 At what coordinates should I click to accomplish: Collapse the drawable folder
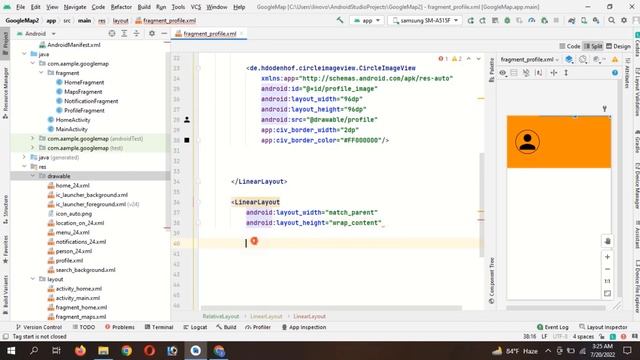coord(33,176)
